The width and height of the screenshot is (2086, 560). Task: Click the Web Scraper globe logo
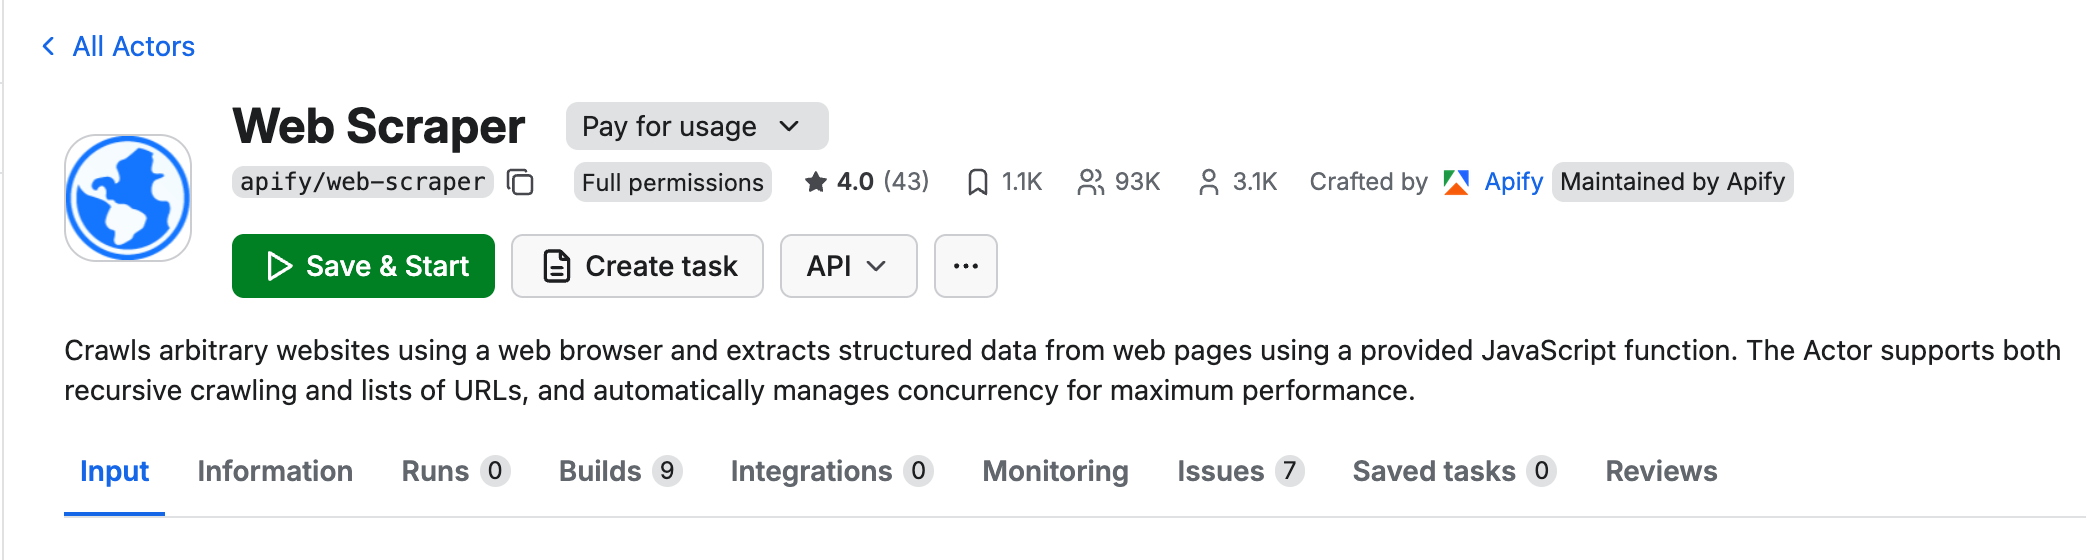tap(128, 198)
